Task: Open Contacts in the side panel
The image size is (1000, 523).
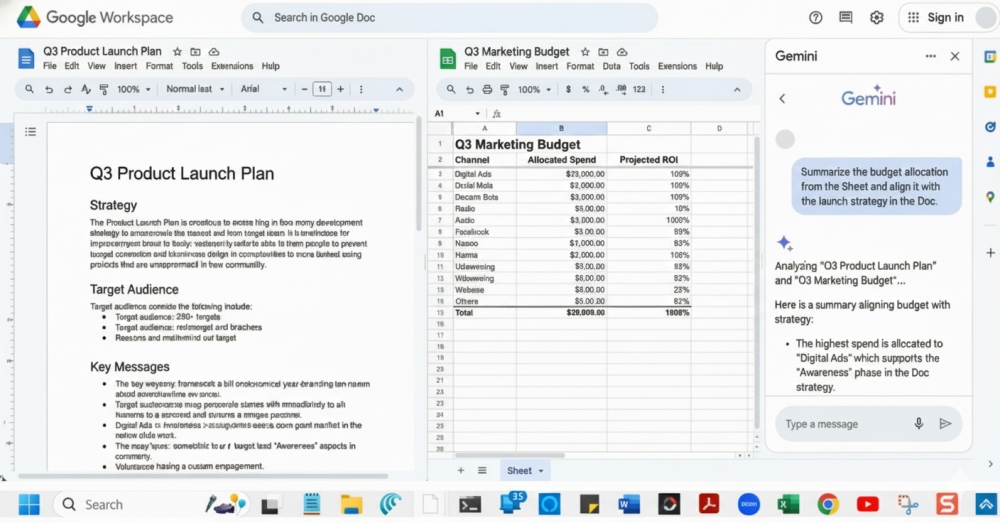Action: (x=990, y=162)
